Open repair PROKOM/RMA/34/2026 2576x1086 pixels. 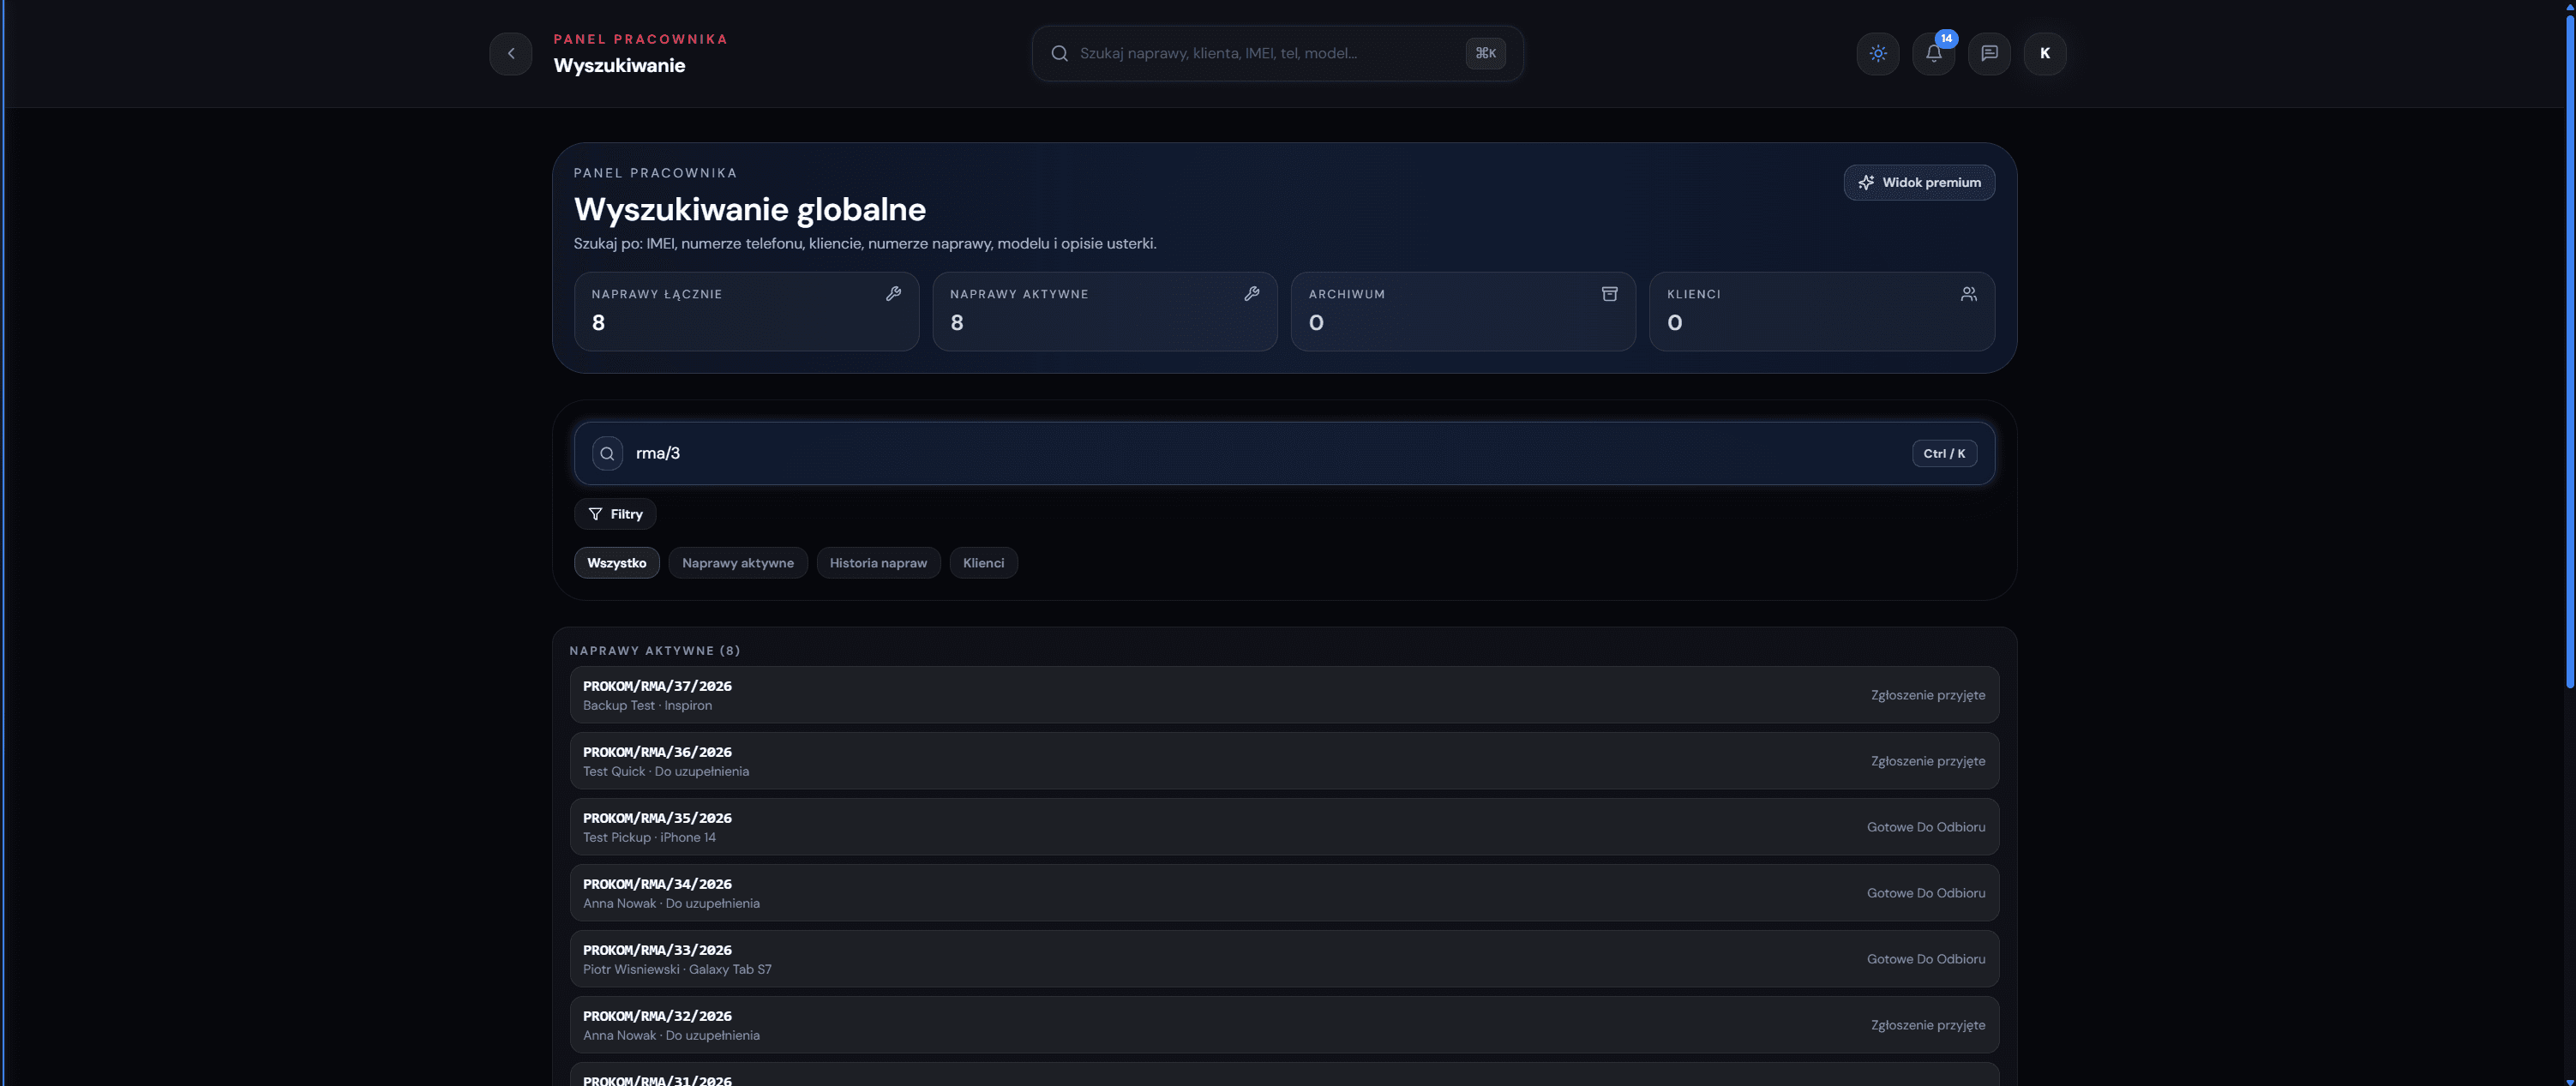1284,893
